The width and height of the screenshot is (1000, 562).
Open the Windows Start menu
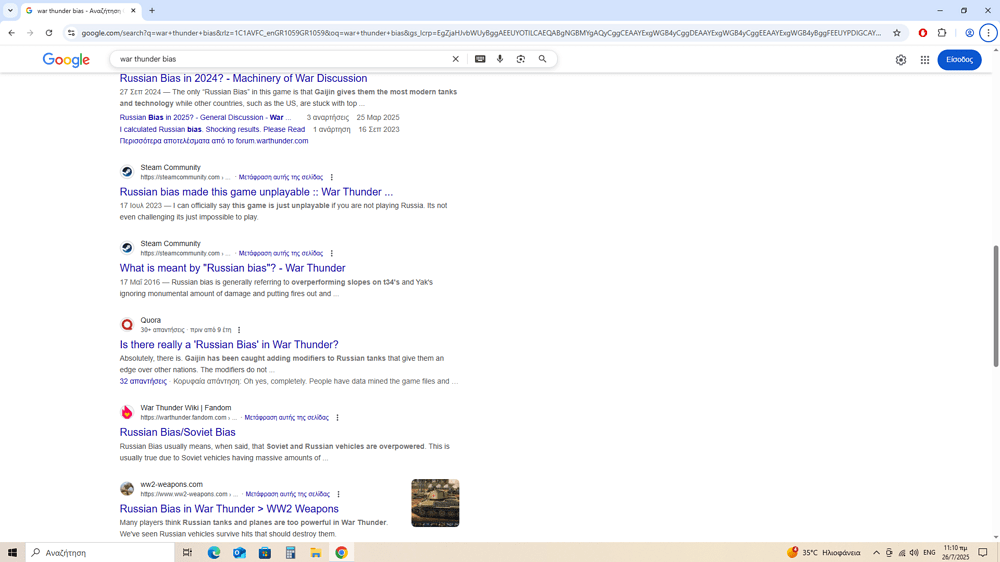click(x=12, y=552)
